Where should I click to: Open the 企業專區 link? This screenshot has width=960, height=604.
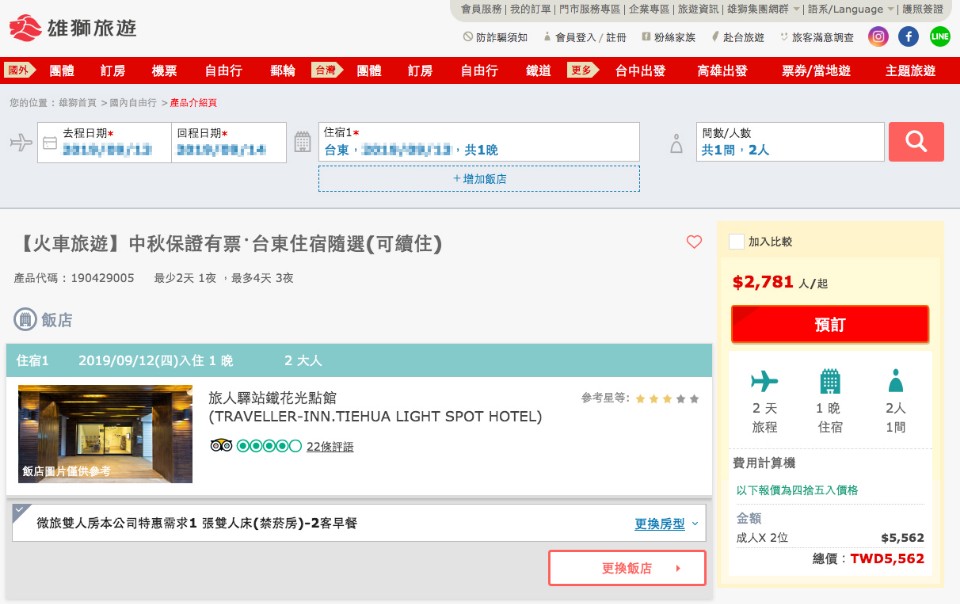pyautogui.click(x=649, y=9)
